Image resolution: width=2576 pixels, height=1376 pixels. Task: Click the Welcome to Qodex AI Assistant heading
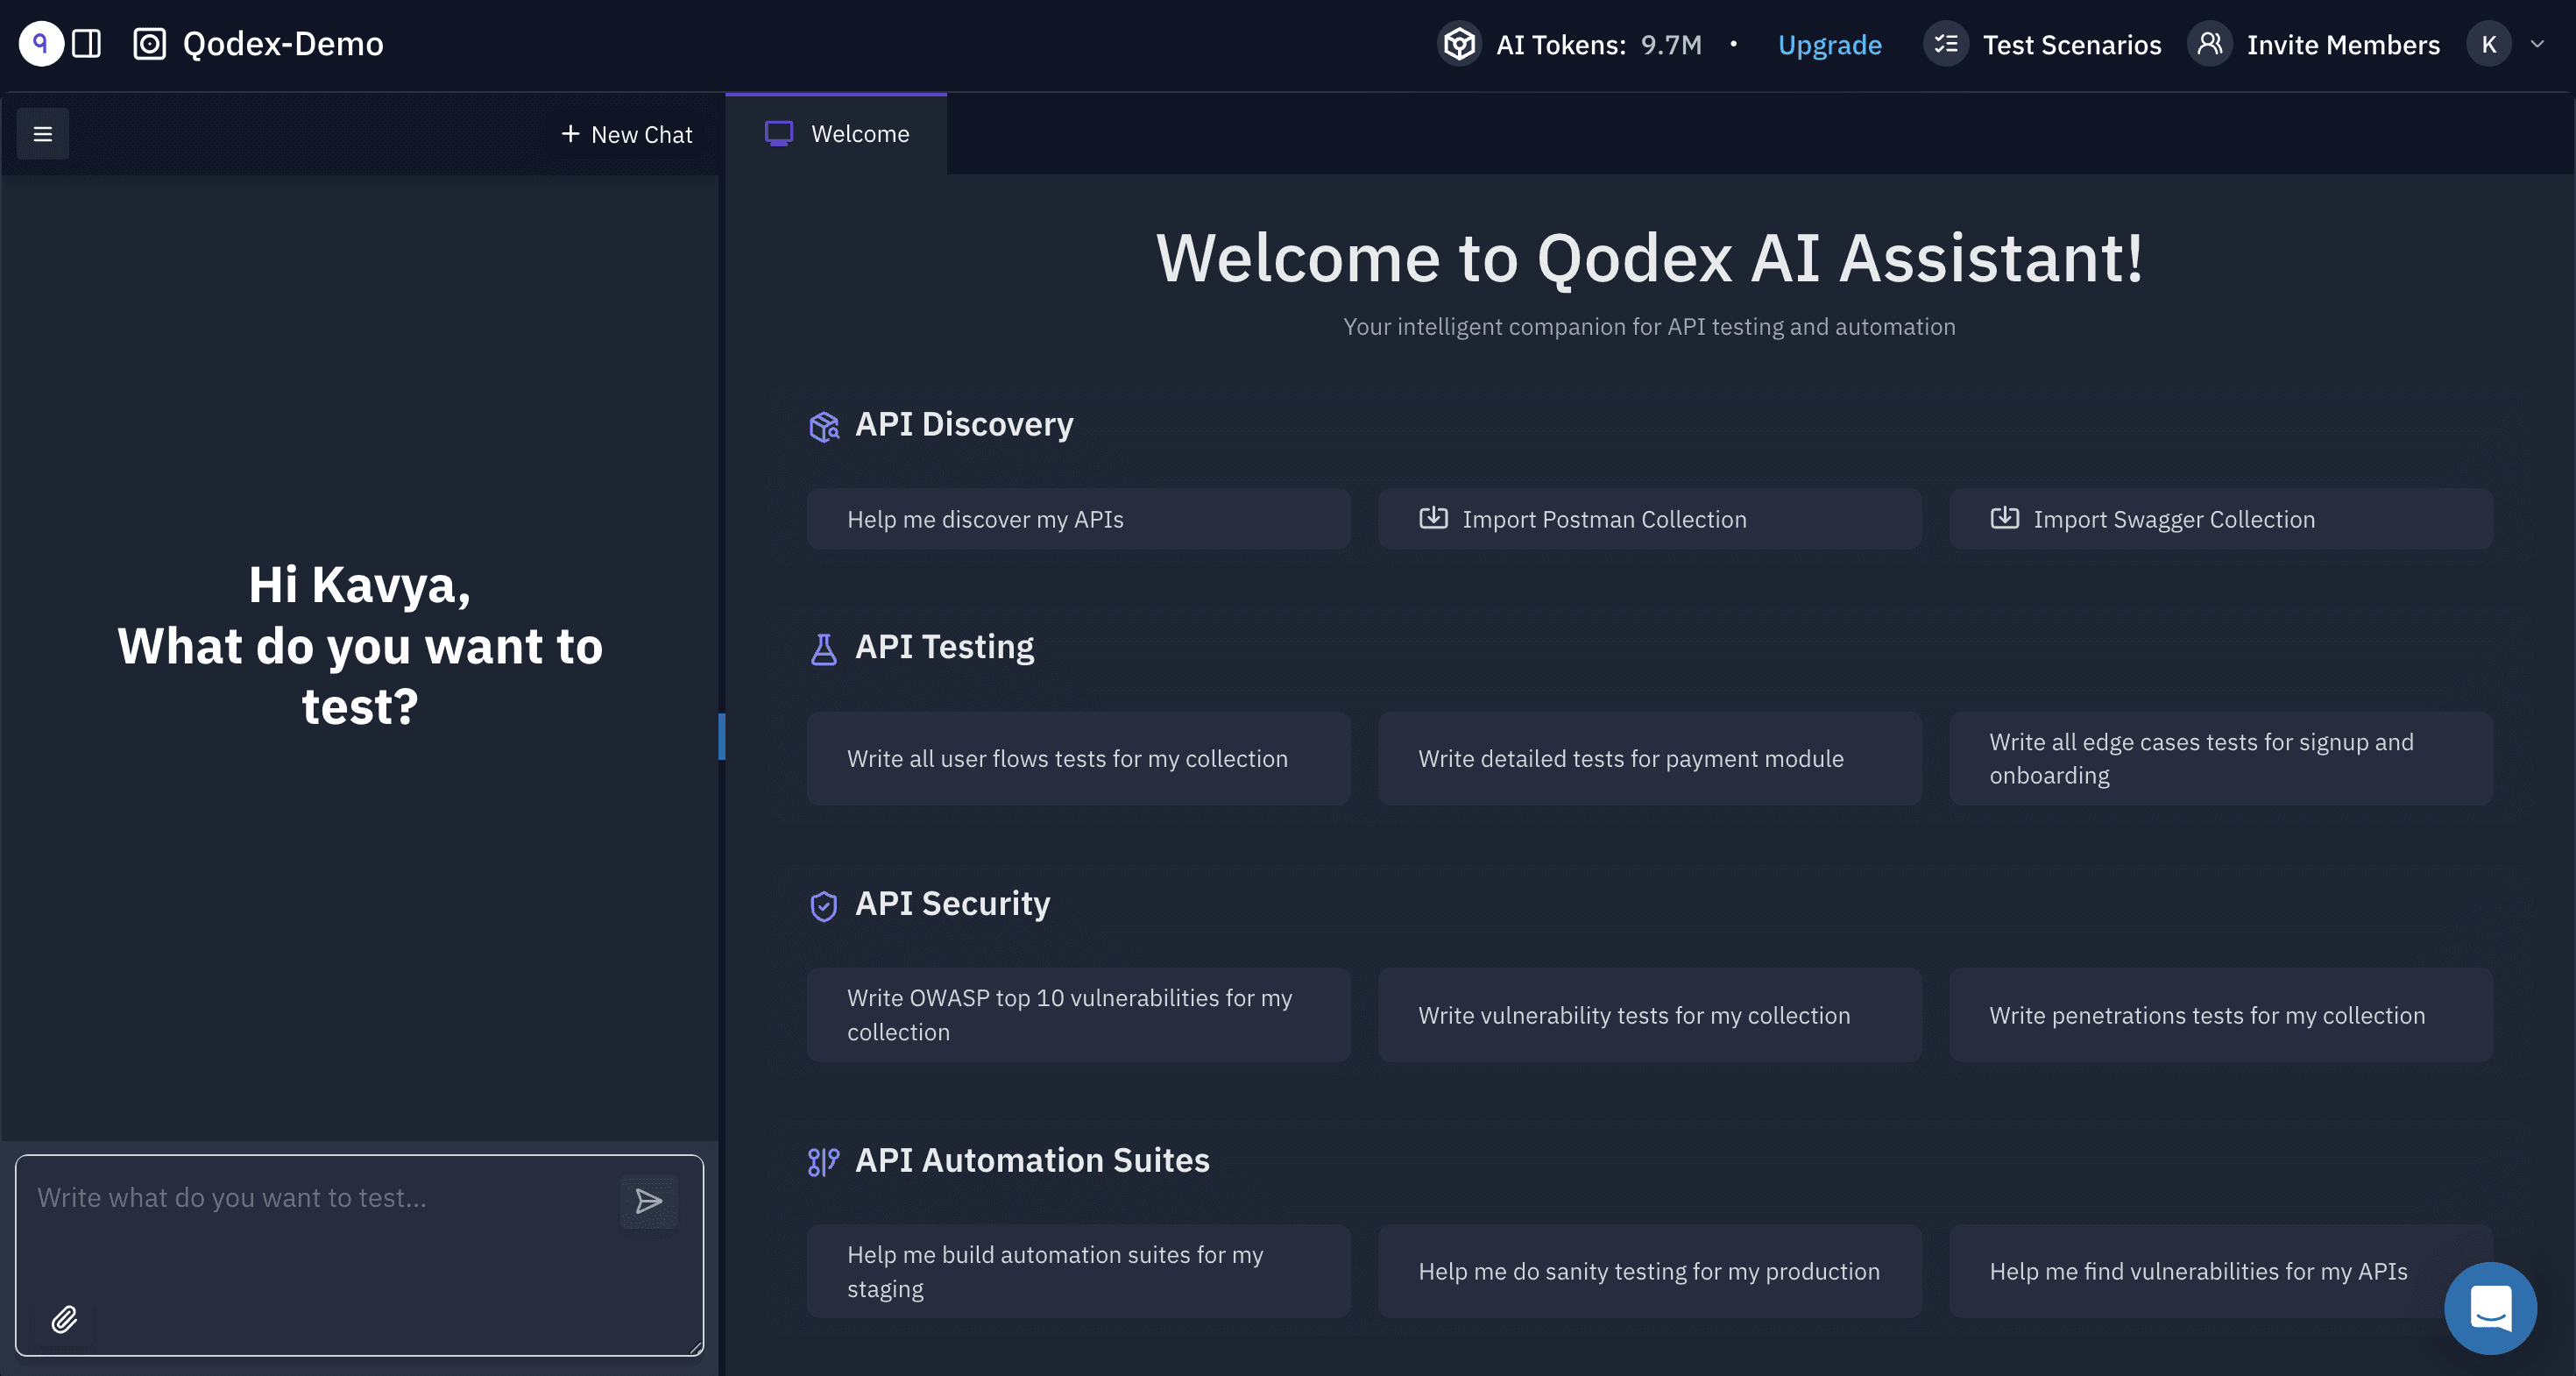point(1649,258)
